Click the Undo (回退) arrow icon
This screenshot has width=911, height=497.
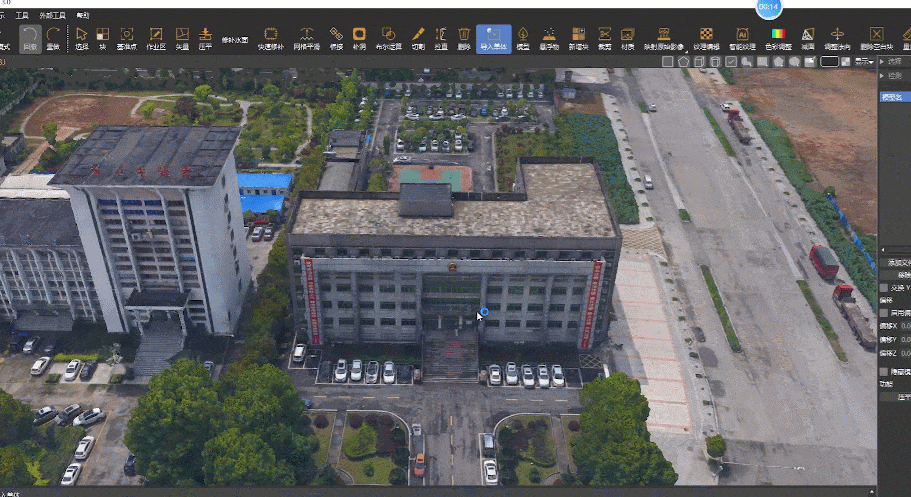click(x=30, y=38)
